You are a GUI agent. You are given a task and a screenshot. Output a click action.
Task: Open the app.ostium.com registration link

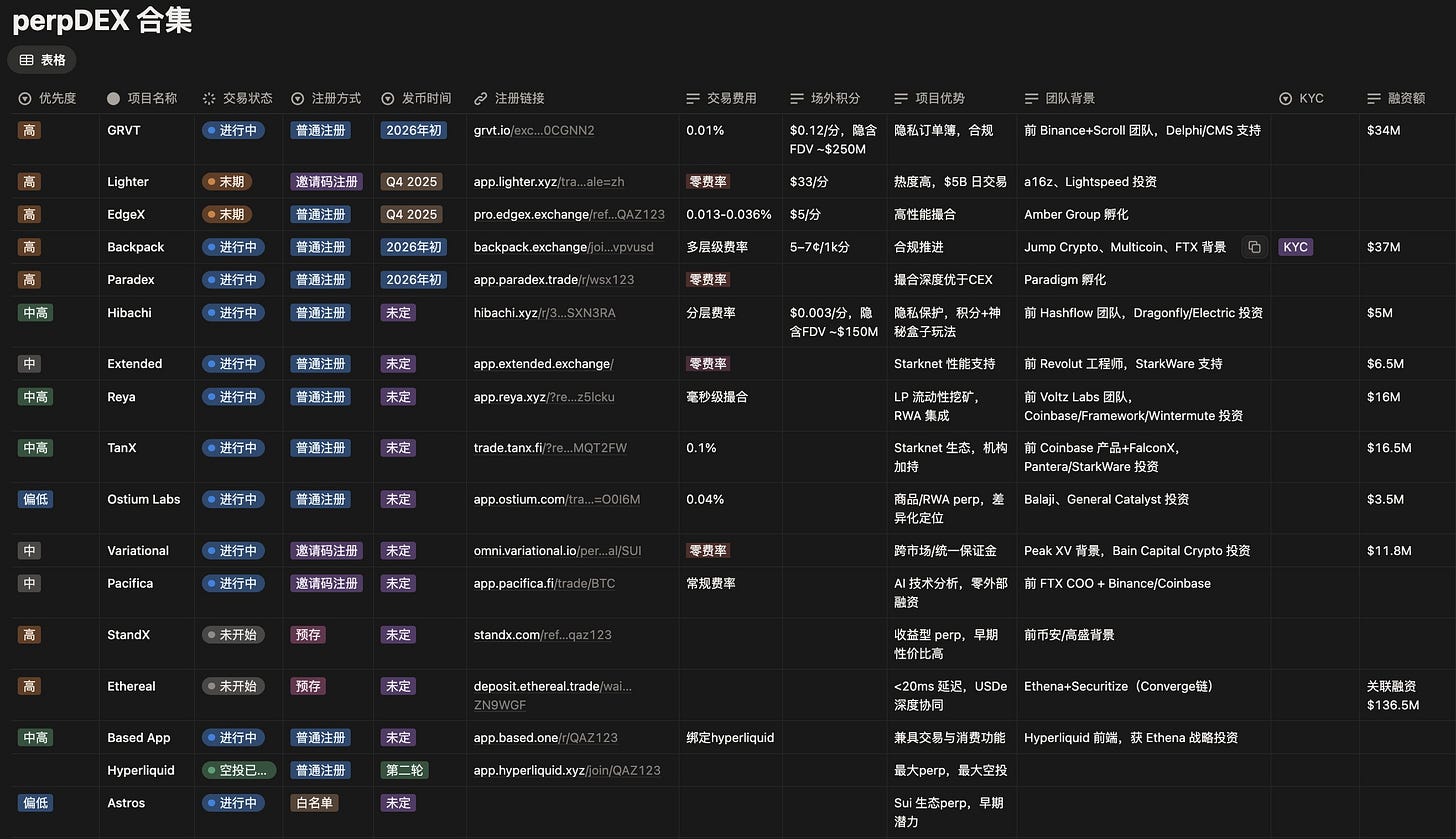point(557,499)
